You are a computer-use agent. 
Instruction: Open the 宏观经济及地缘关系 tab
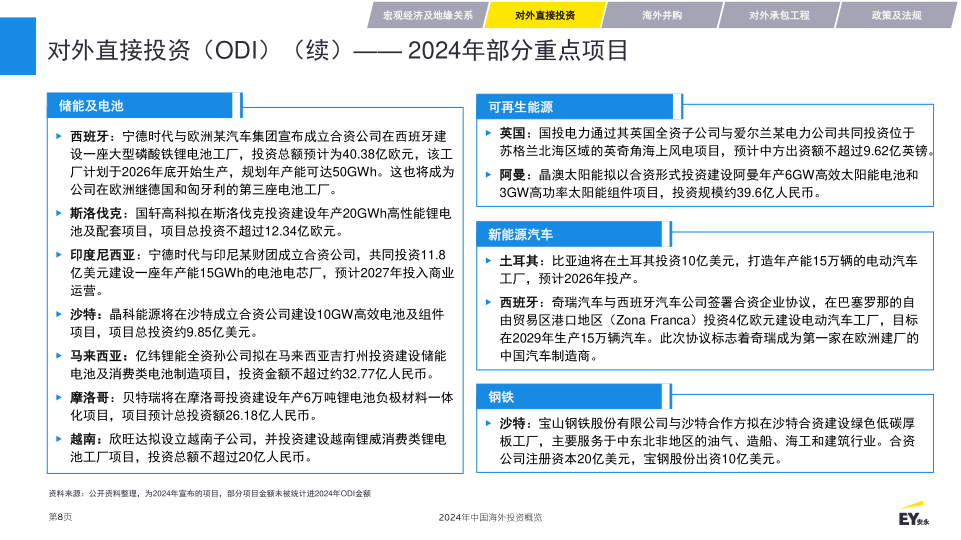pos(428,15)
